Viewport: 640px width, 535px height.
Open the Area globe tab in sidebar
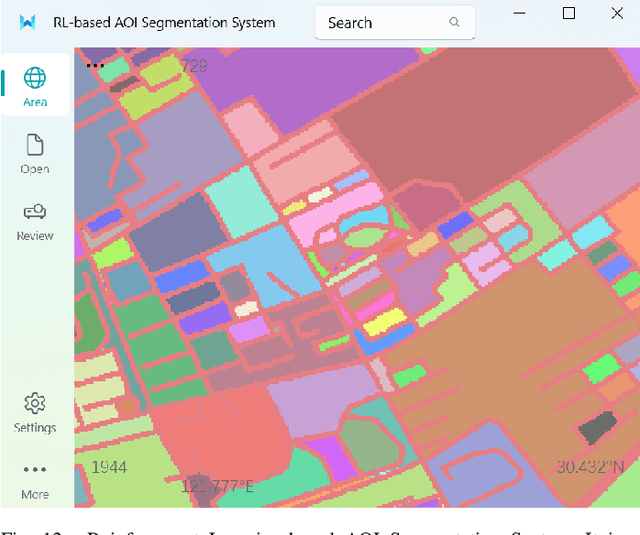point(35,85)
